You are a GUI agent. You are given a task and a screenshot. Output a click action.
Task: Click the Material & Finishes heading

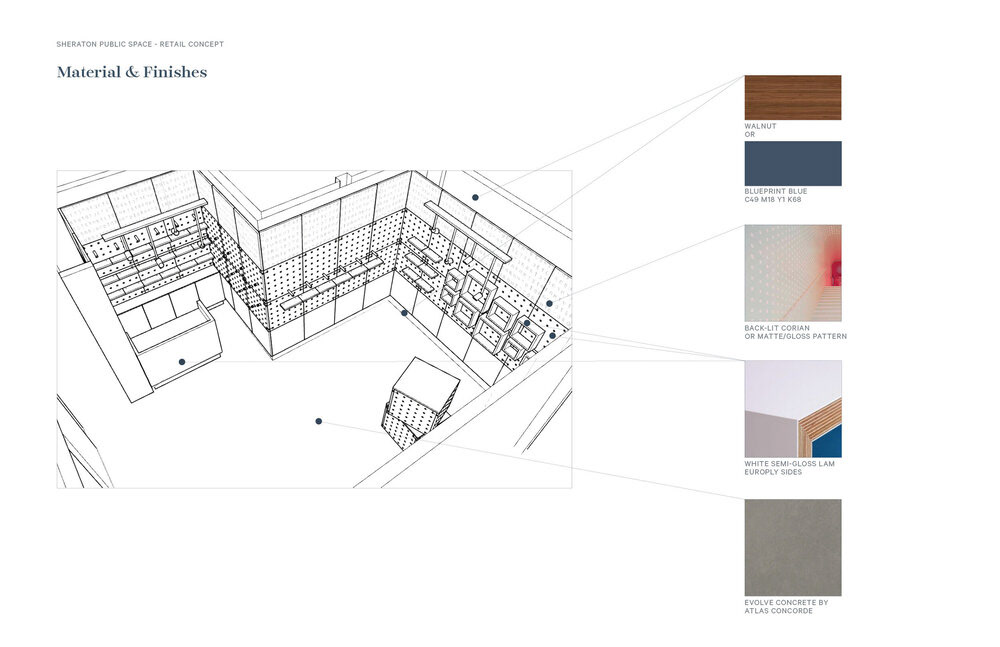132,72
